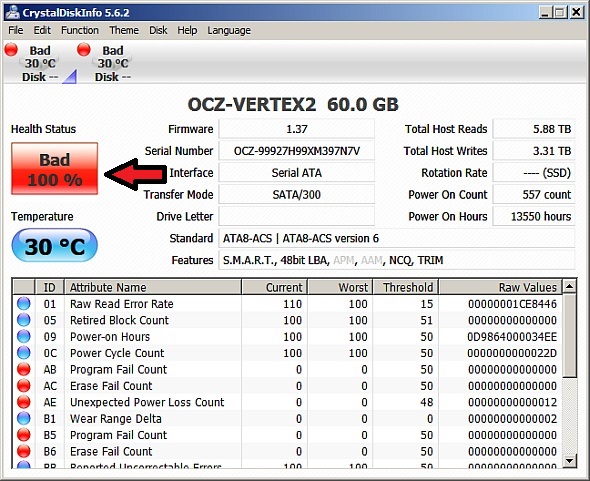Select the Retired Block Count row name

pyautogui.click(x=119, y=320)
